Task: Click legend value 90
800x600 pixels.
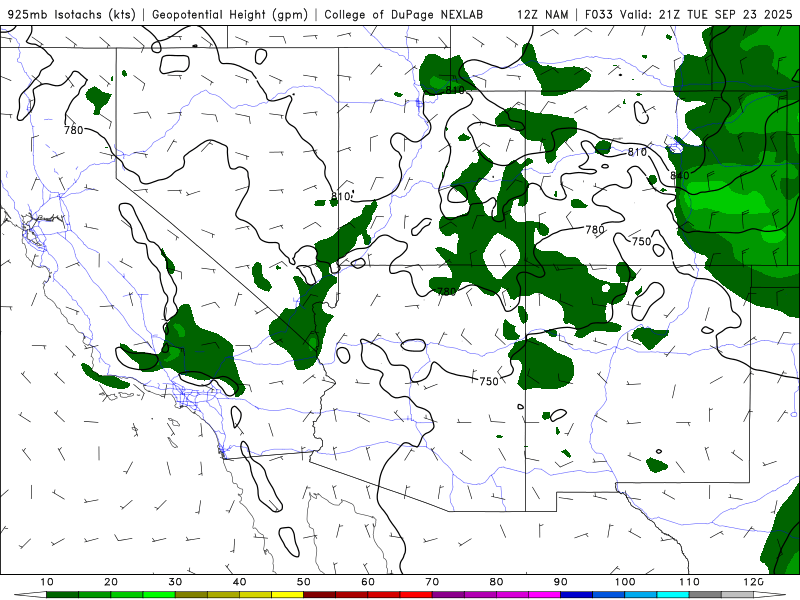Action: tap(561, 582)
